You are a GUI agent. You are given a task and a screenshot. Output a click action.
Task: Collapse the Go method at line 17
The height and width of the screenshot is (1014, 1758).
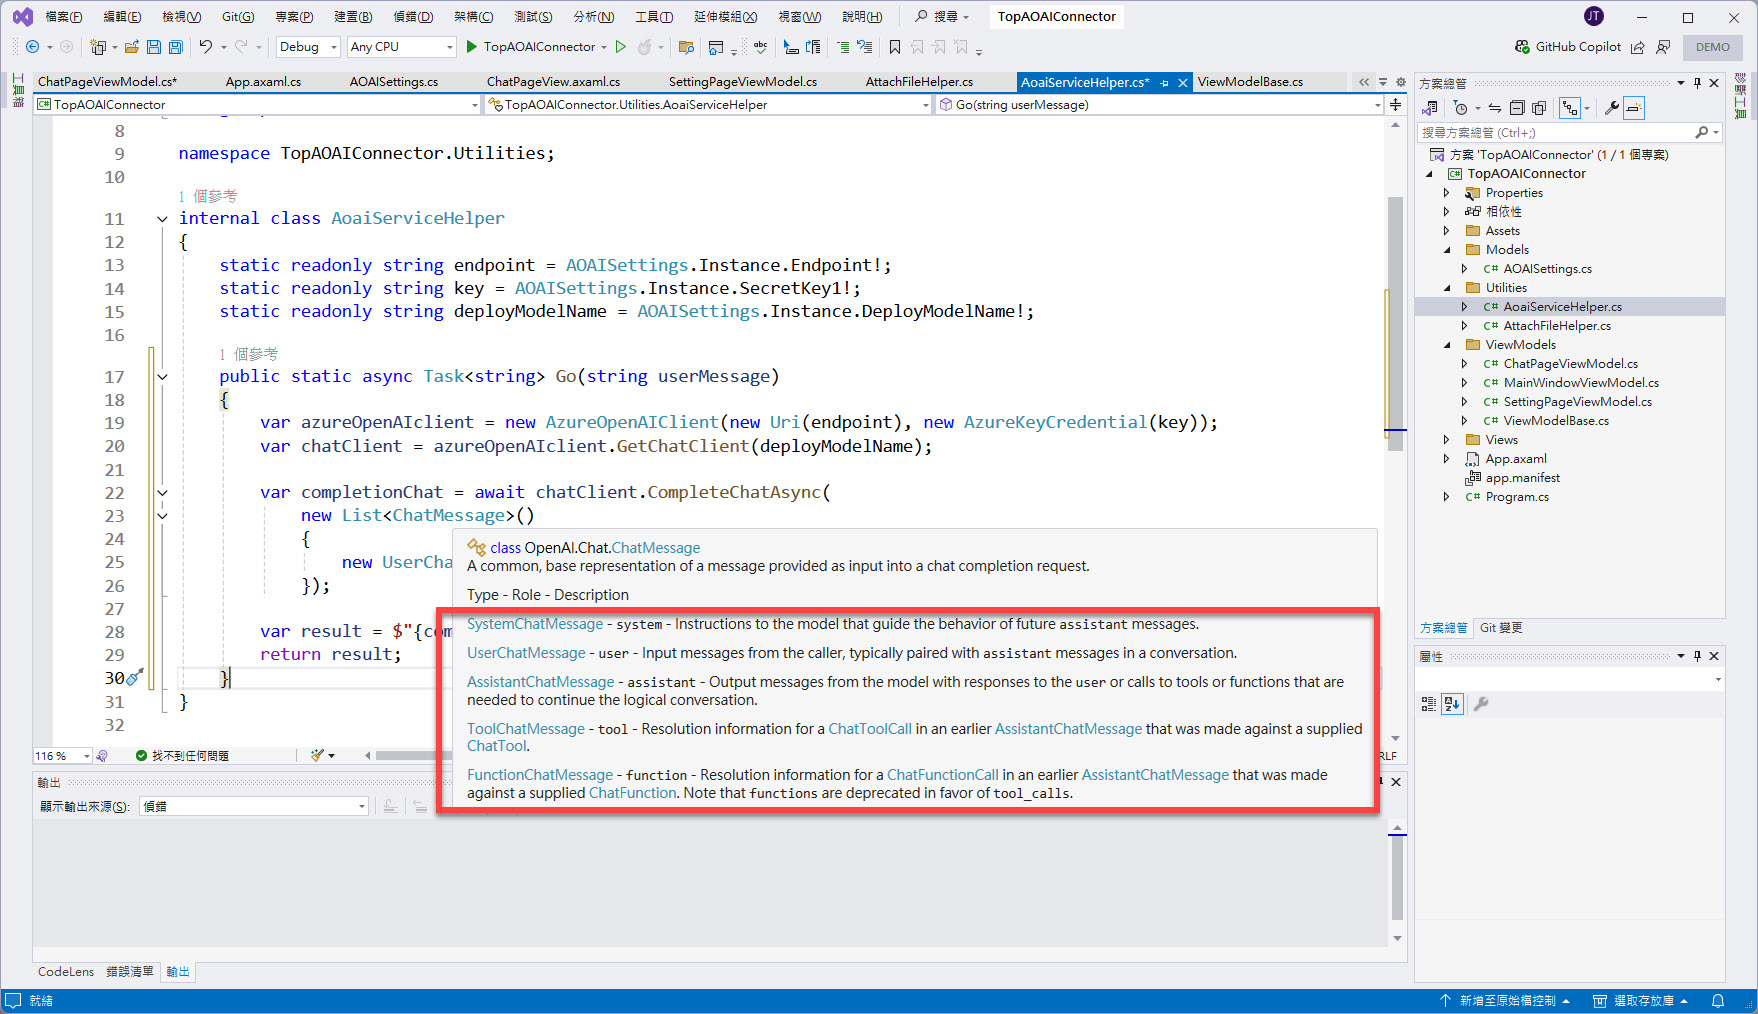[x=162, y=377]
